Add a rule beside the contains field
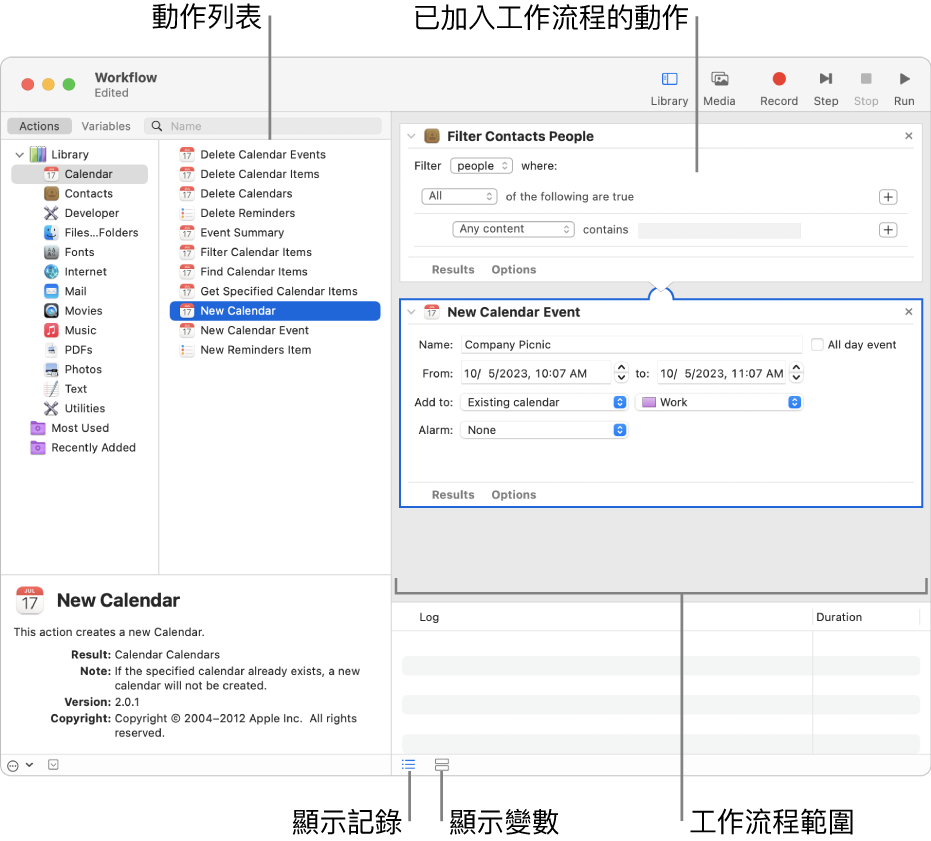 tap(888, 230)
